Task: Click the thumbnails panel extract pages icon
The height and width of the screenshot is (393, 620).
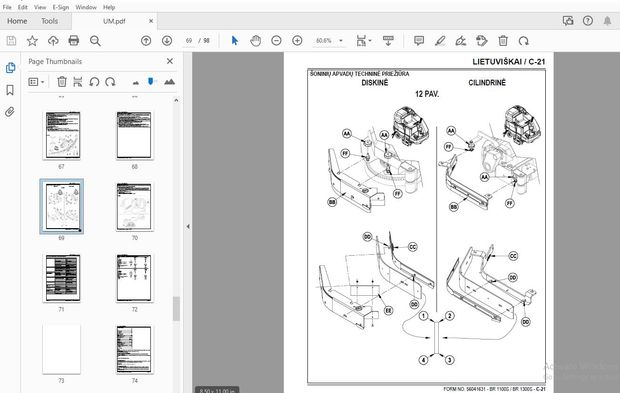Action: pyautogui.click(x=78, y=82)
